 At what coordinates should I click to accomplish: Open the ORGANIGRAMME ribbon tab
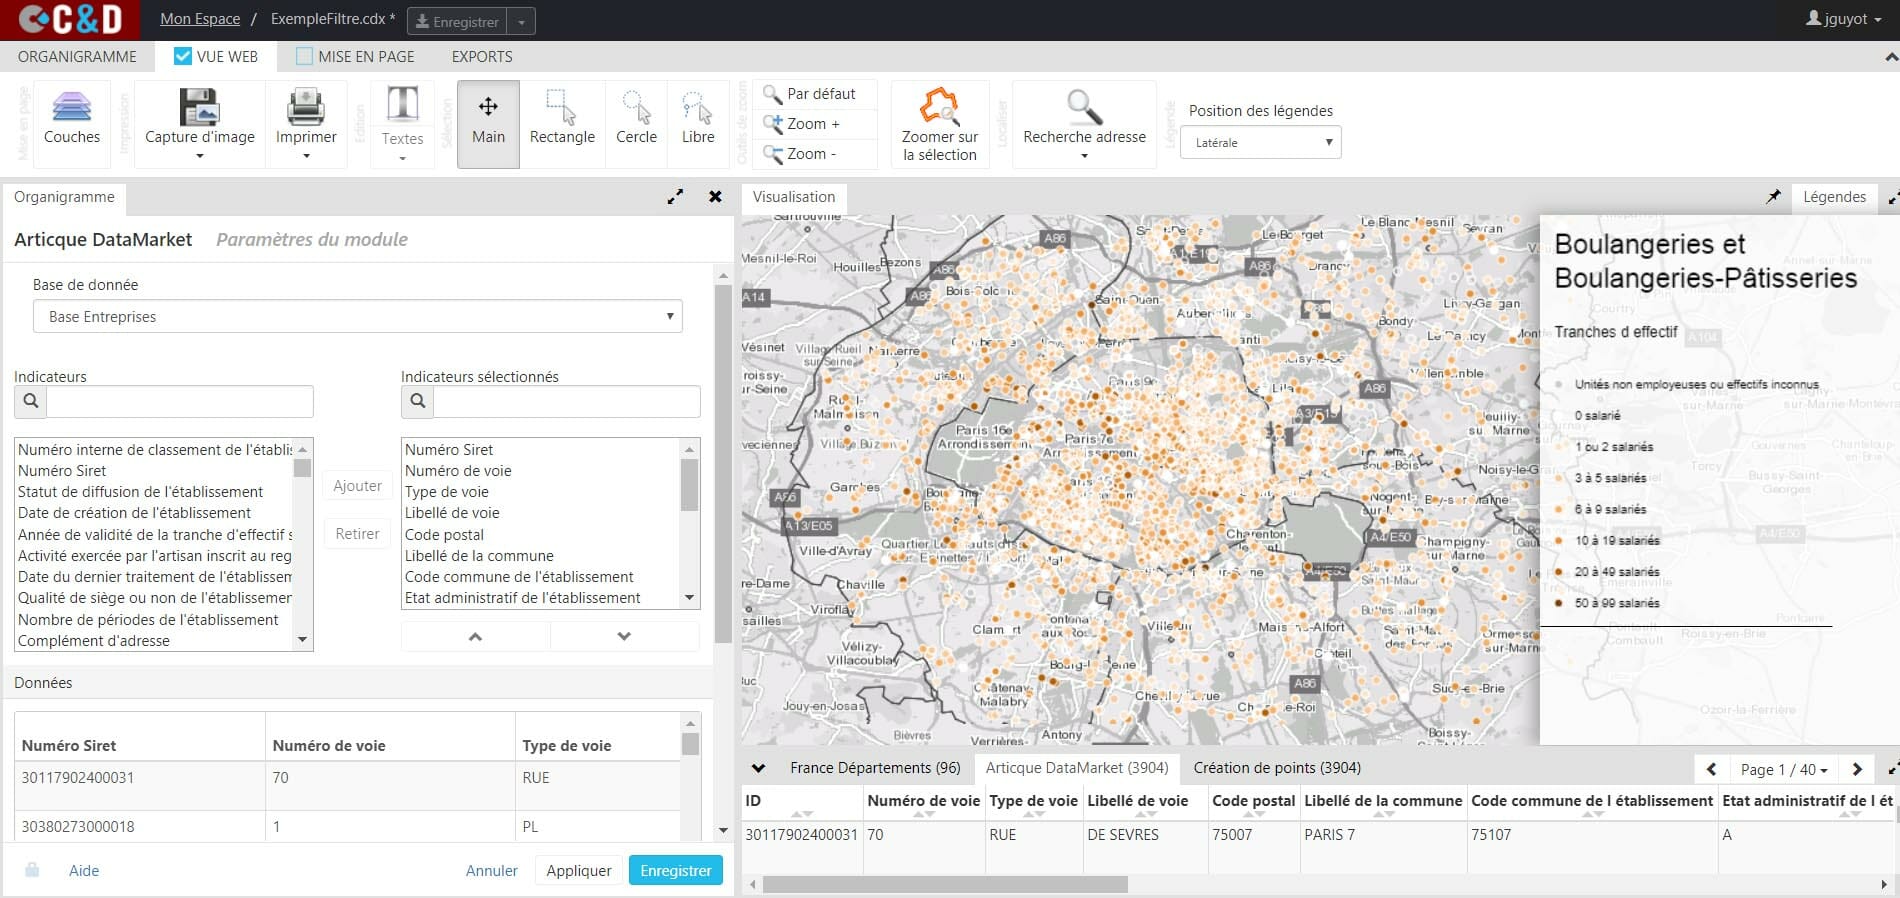coord(77,57)
